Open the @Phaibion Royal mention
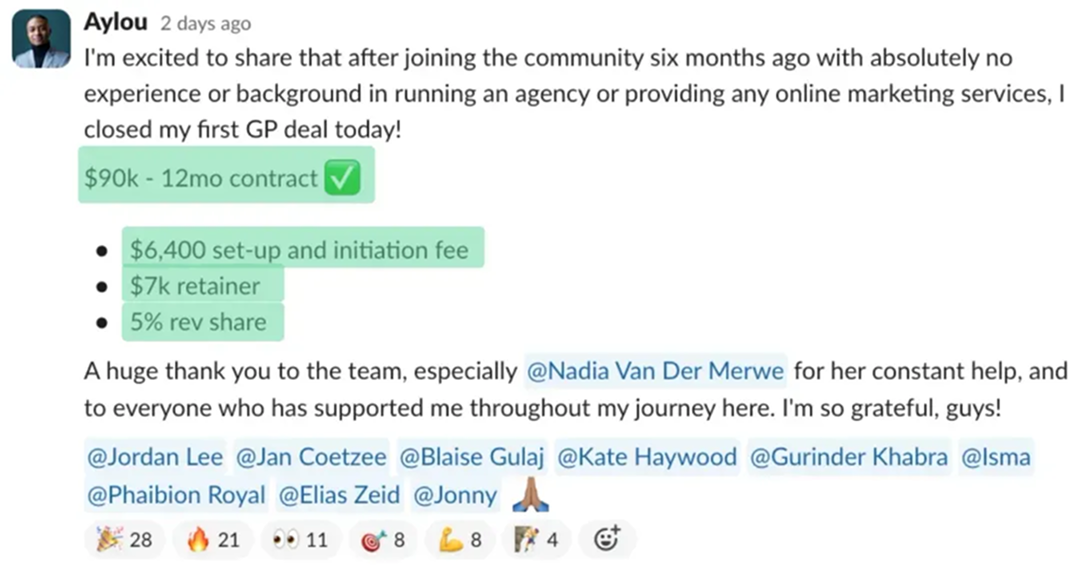 coord(177,495)
